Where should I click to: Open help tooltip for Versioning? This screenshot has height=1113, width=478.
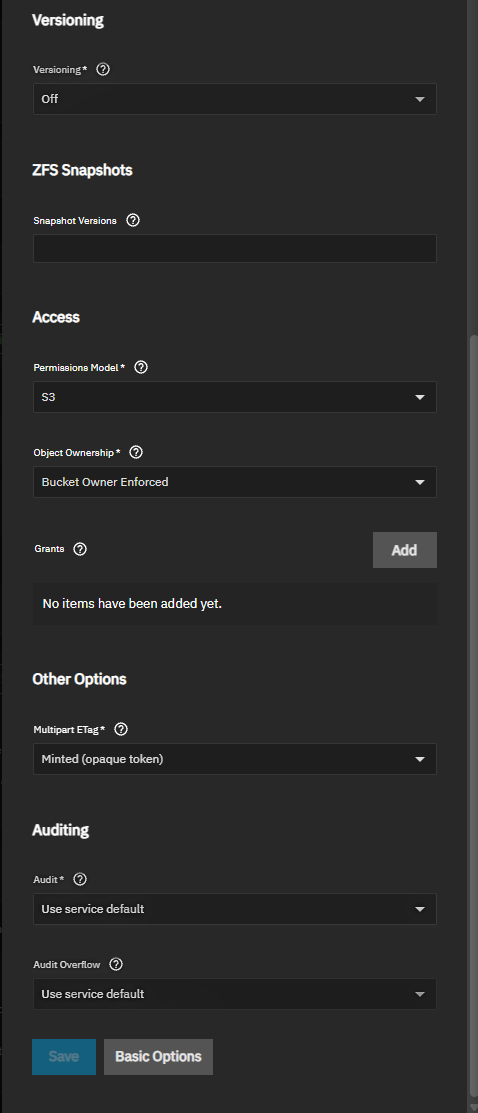click(103, 70)
